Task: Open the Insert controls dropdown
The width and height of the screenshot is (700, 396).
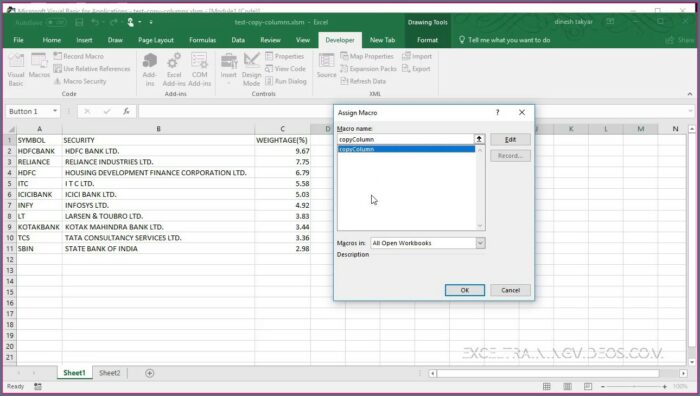Action: (229, 68)
